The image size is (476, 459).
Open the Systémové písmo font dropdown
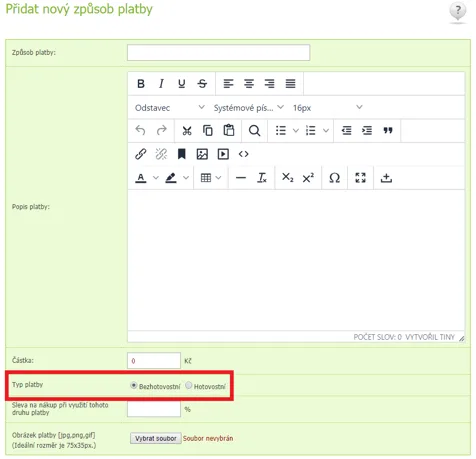[249, 108]
